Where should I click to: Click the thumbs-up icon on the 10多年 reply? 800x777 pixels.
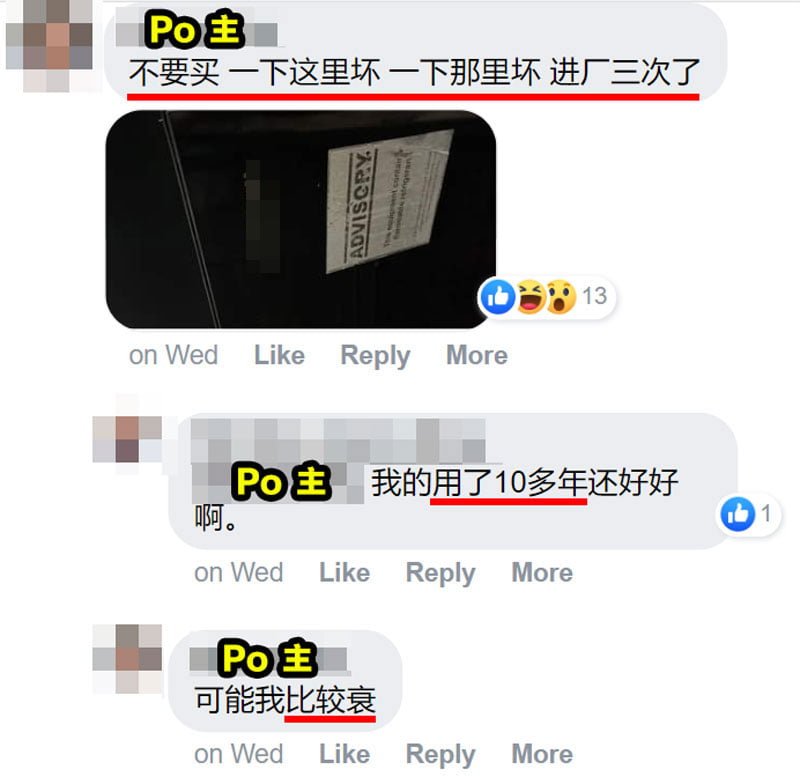[737, 514]
